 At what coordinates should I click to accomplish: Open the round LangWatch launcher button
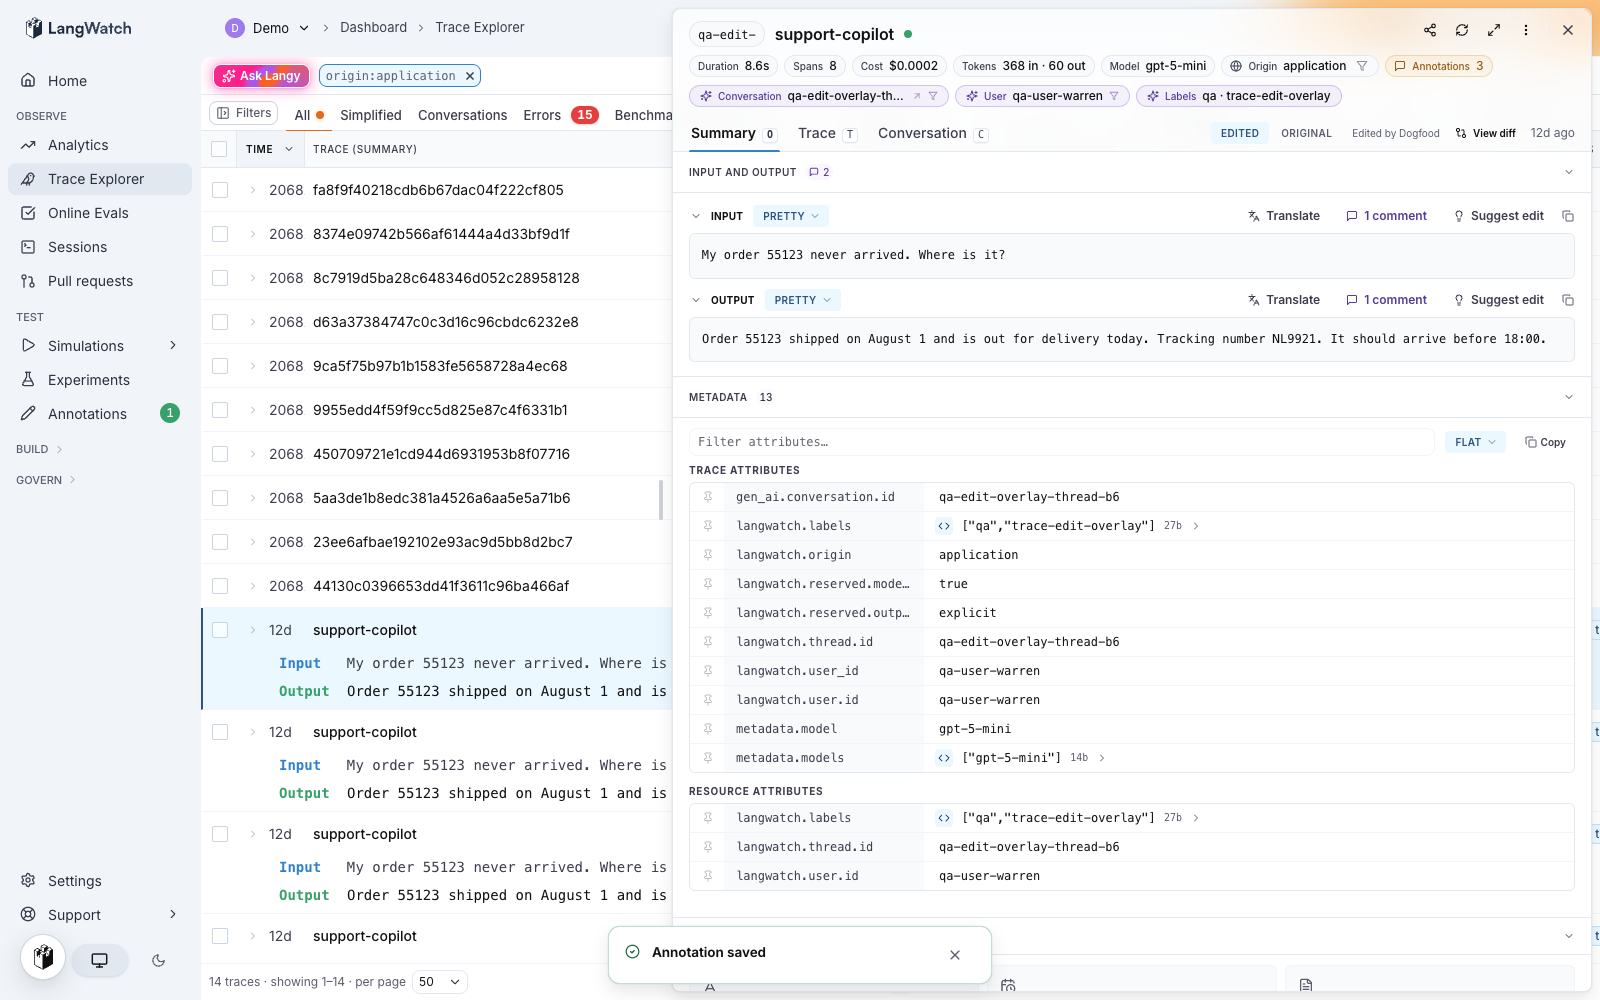pyautogui.click(x=43, y=957)
